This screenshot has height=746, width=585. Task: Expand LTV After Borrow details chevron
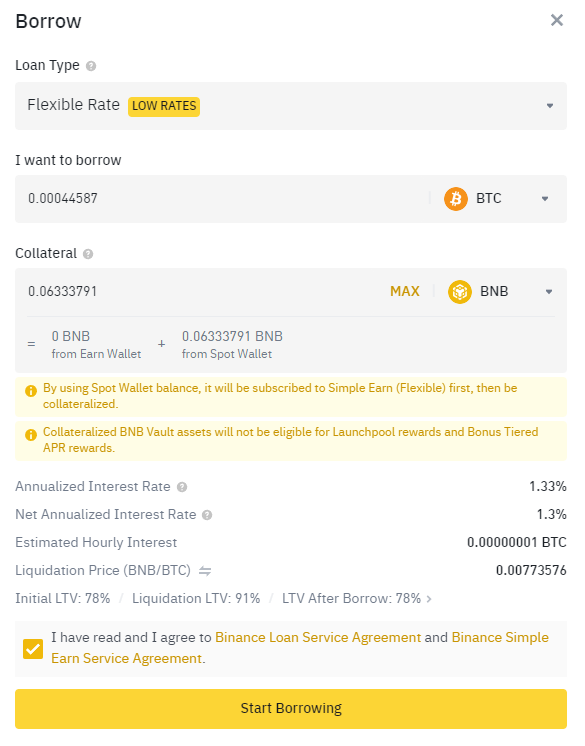coord(429,599)
